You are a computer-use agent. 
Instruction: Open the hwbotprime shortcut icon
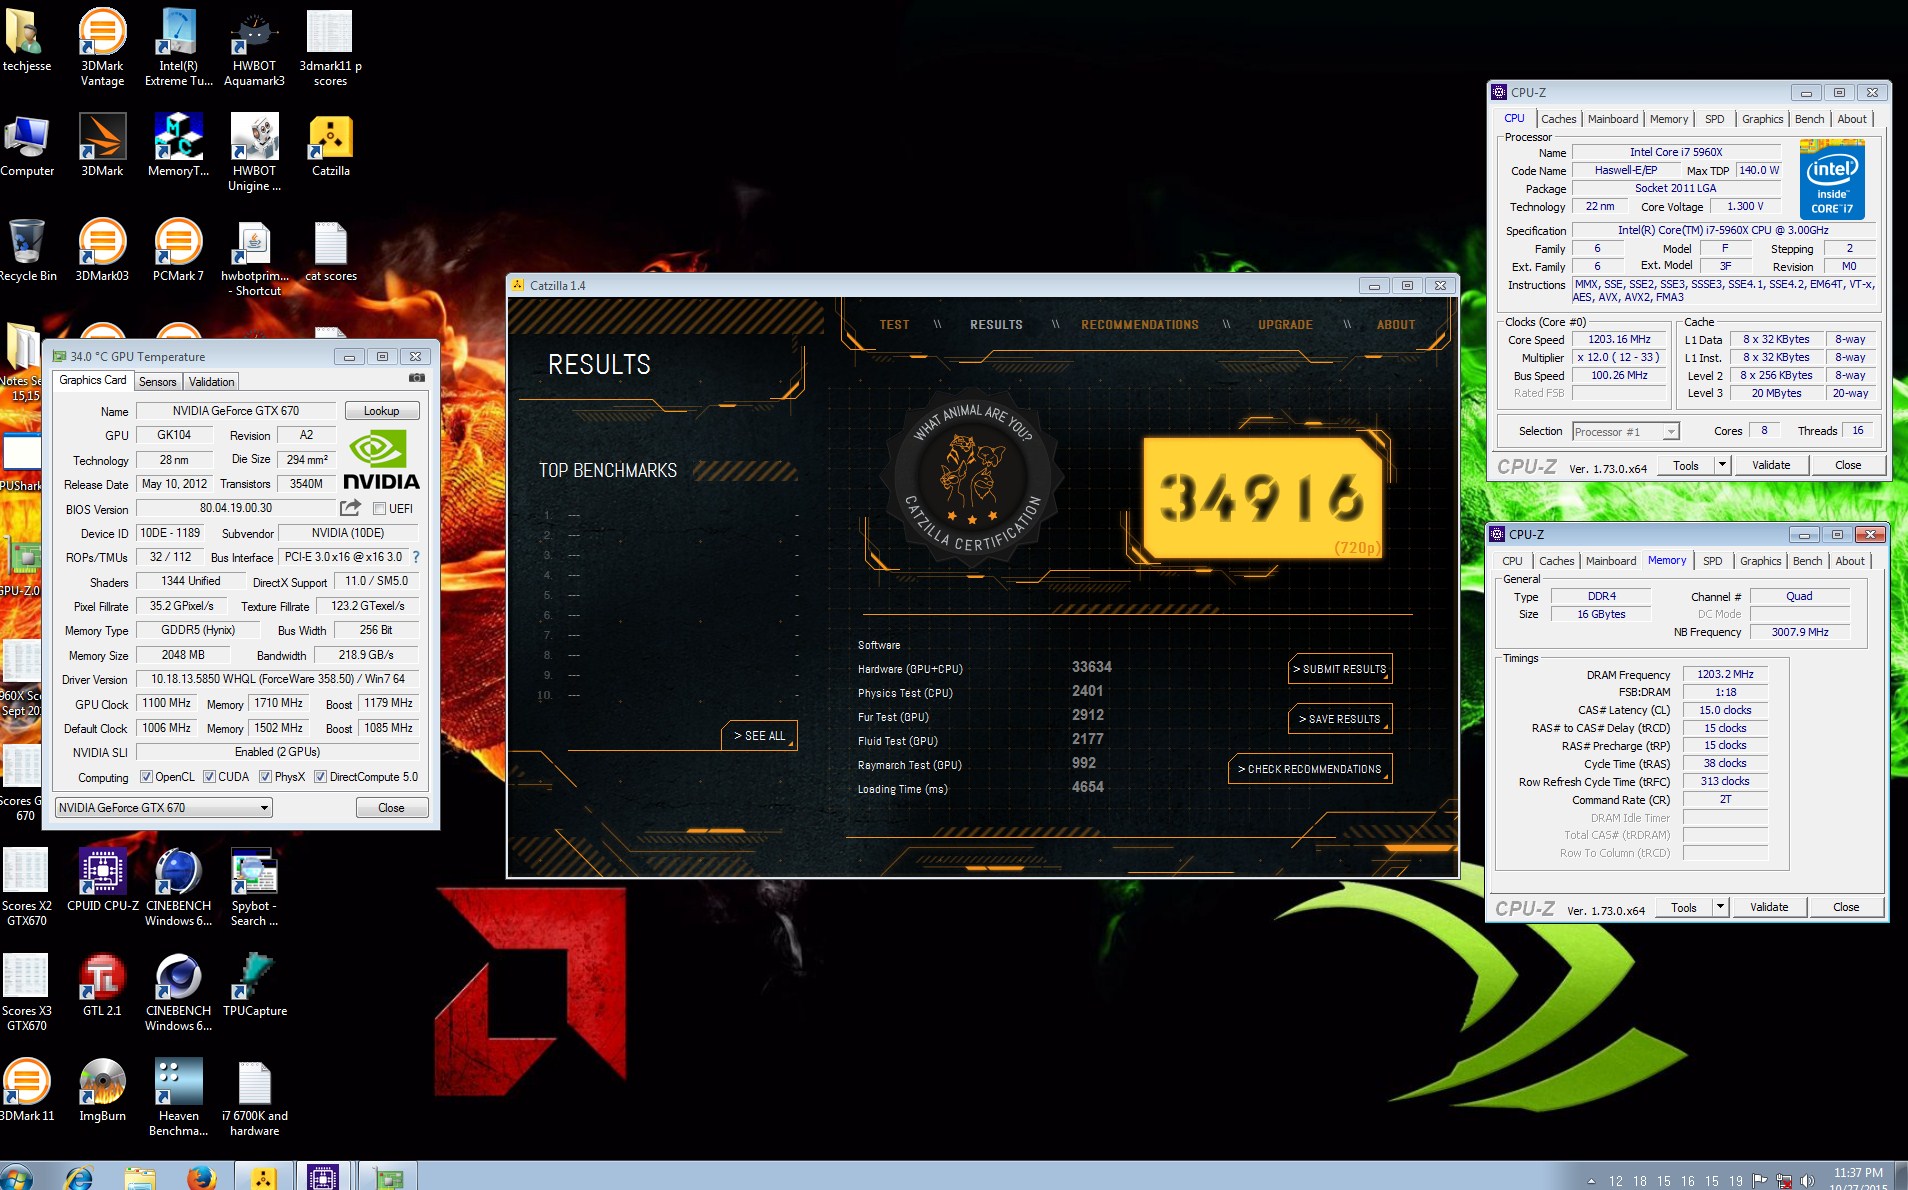tap(254, 257)
